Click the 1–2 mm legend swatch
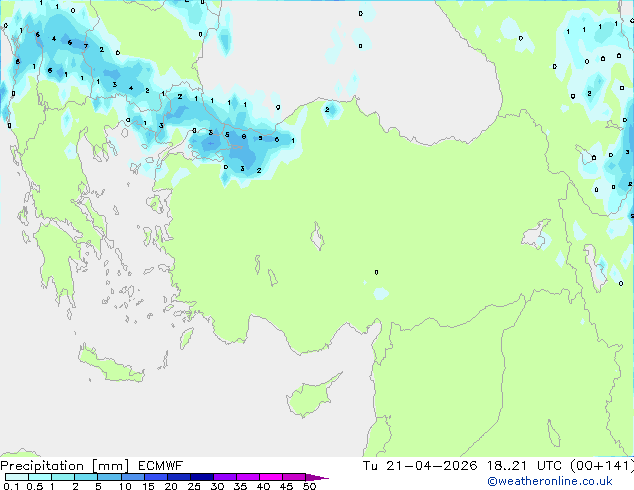The image size is (634, 490). [63, 477]
